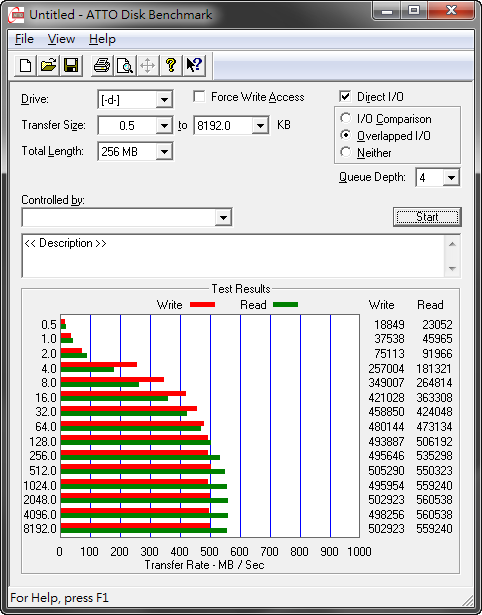Expand the Drive dropdown
Viewport: 482px width, 615px height.
point(164,100)
